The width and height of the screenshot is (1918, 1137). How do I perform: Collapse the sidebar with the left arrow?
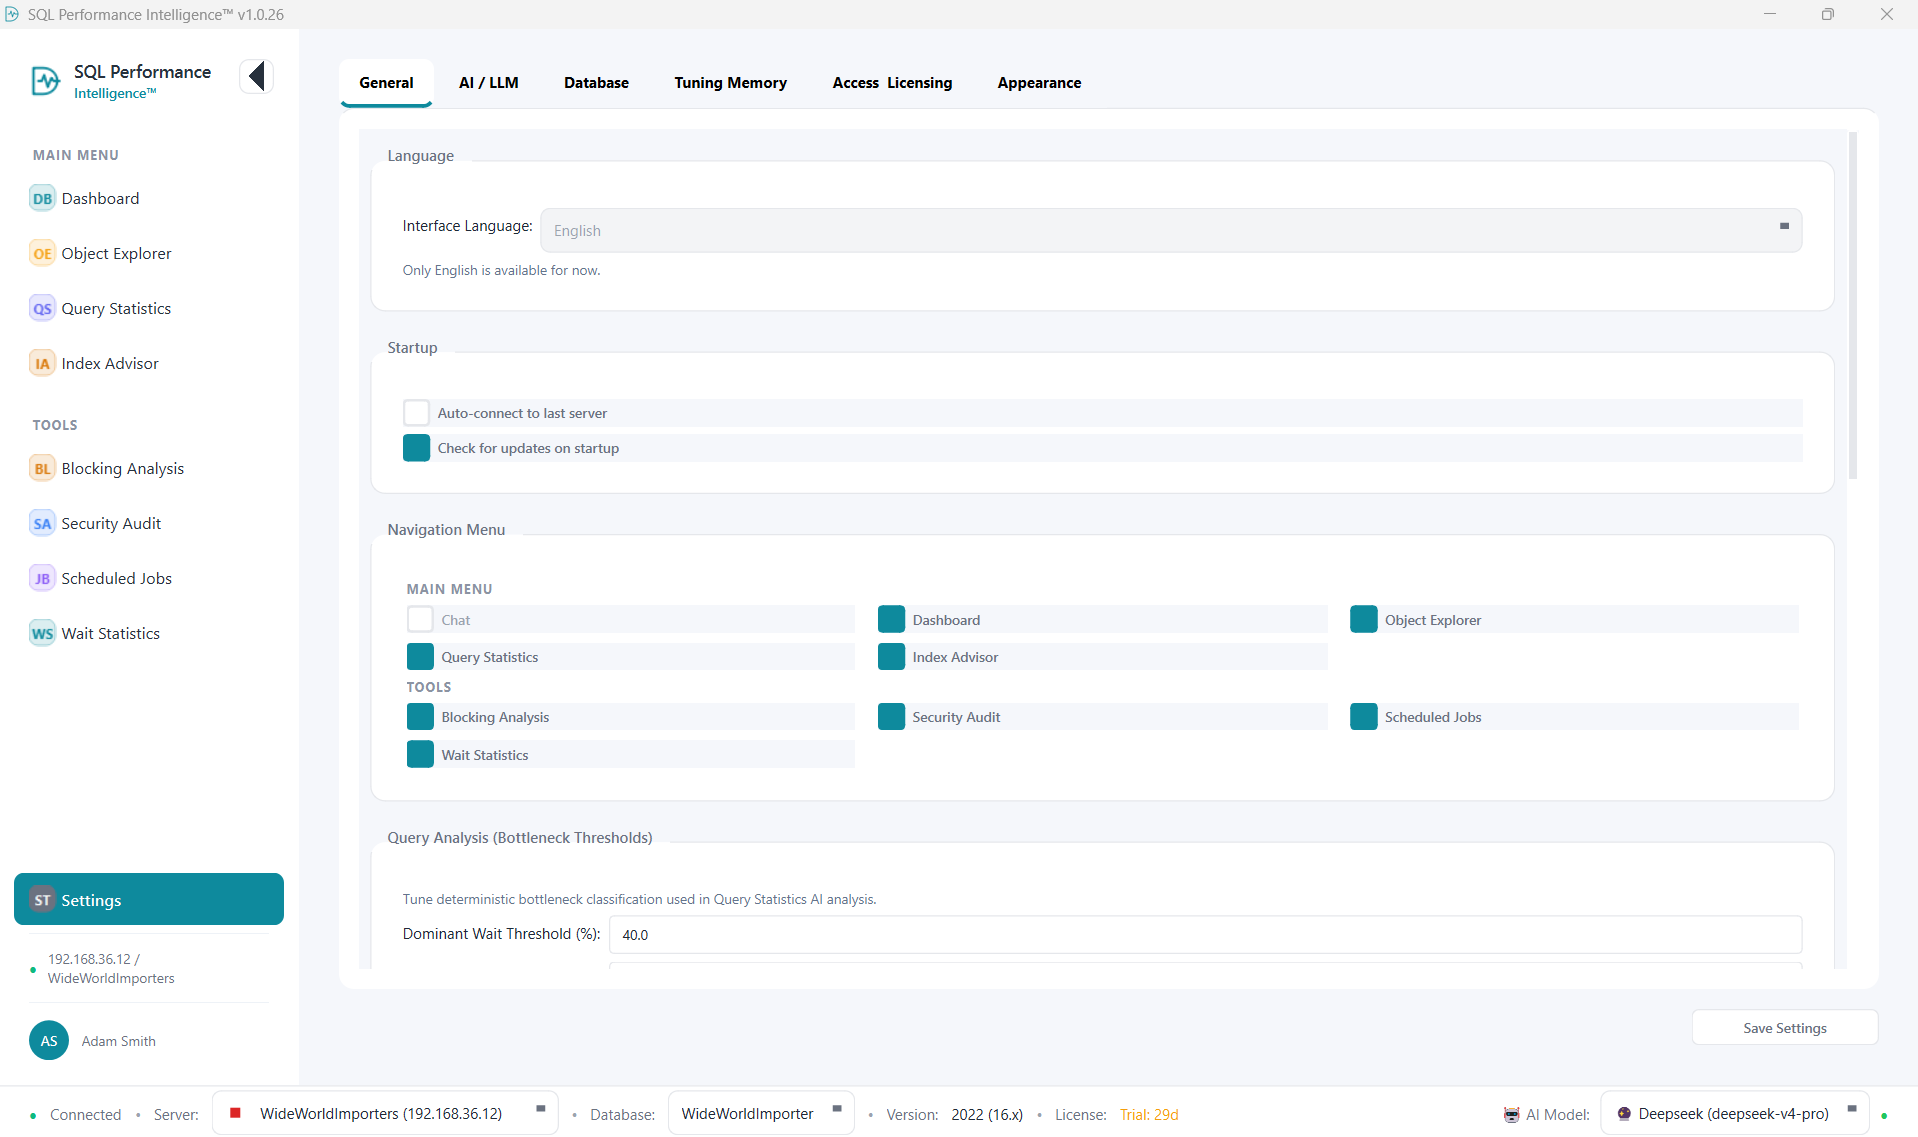[x=257, y=76]
